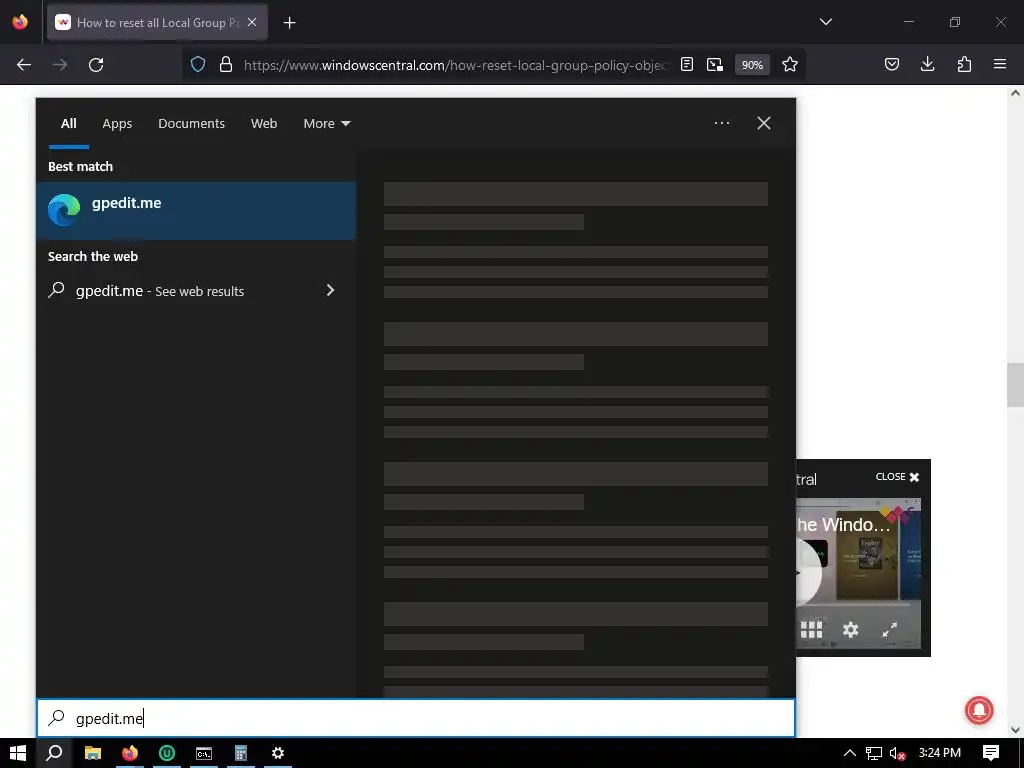Open Firefox application hamburger menu
Image resolution: width=1024 pixels, height=768 pixels.
pyautogui.click(x=999, y=64)
